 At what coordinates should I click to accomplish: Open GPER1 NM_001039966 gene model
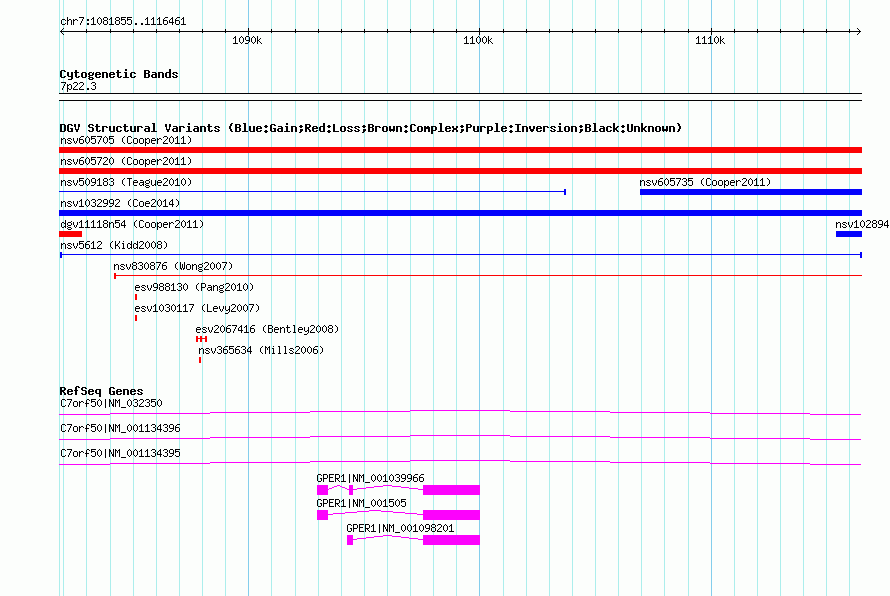pyautogui.click(x=398, y=490)
